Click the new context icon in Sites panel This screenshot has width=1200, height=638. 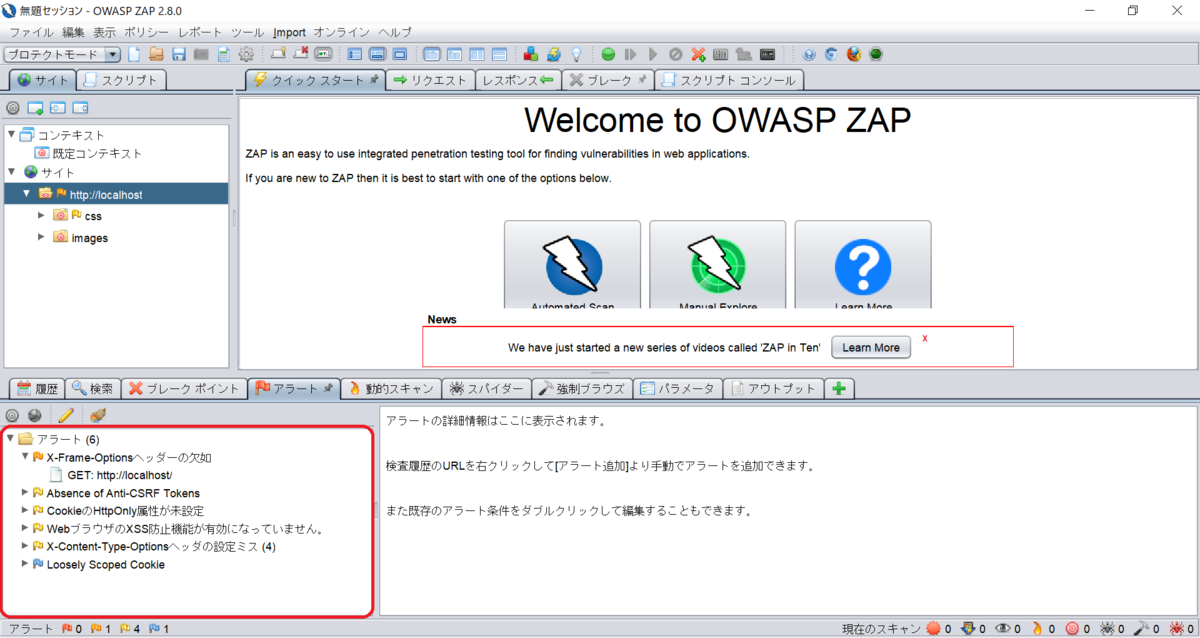pyautogui.click(x=35, y=107)
